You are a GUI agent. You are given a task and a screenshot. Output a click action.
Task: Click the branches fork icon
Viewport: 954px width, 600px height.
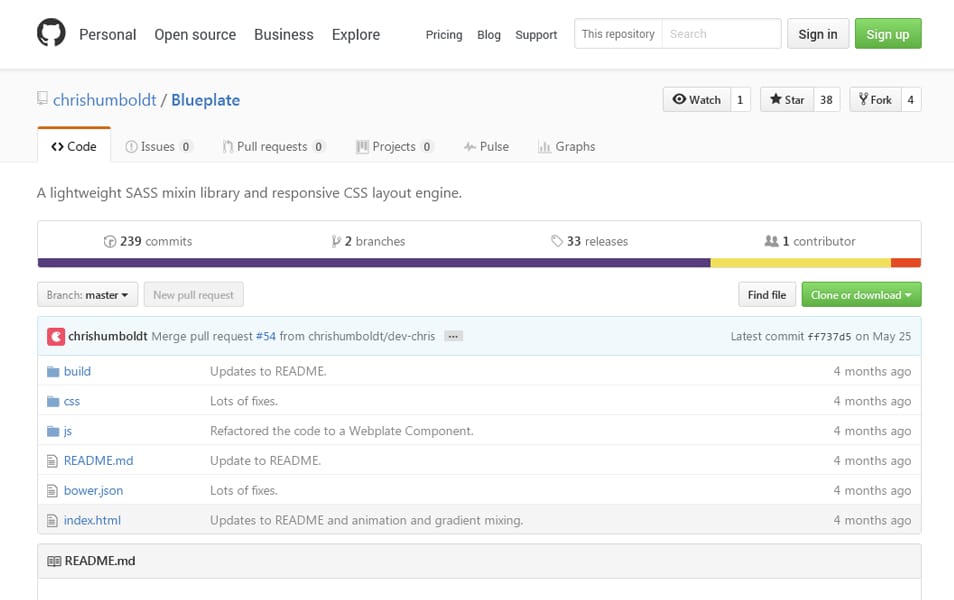pos(336,242)
